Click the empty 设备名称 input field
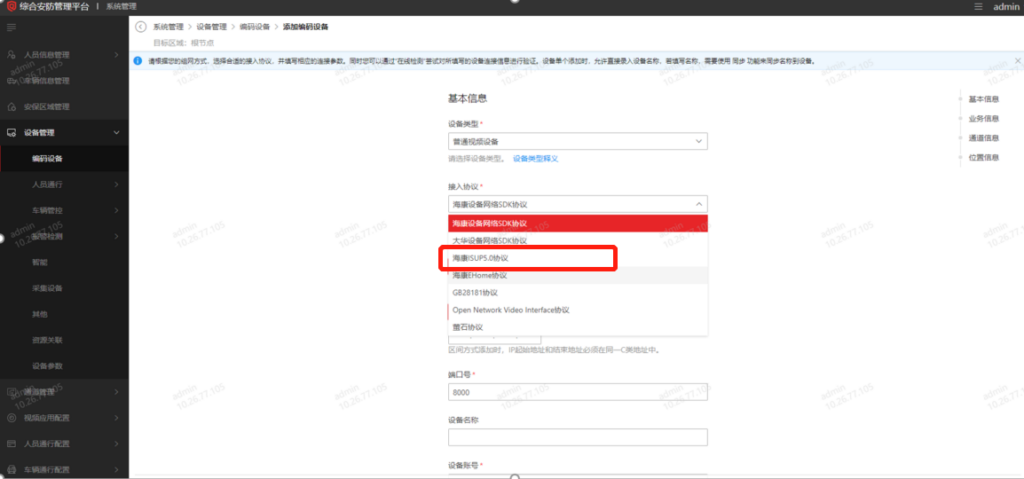This screenshot has height=479, width=1024. click(x=578, y=437)
